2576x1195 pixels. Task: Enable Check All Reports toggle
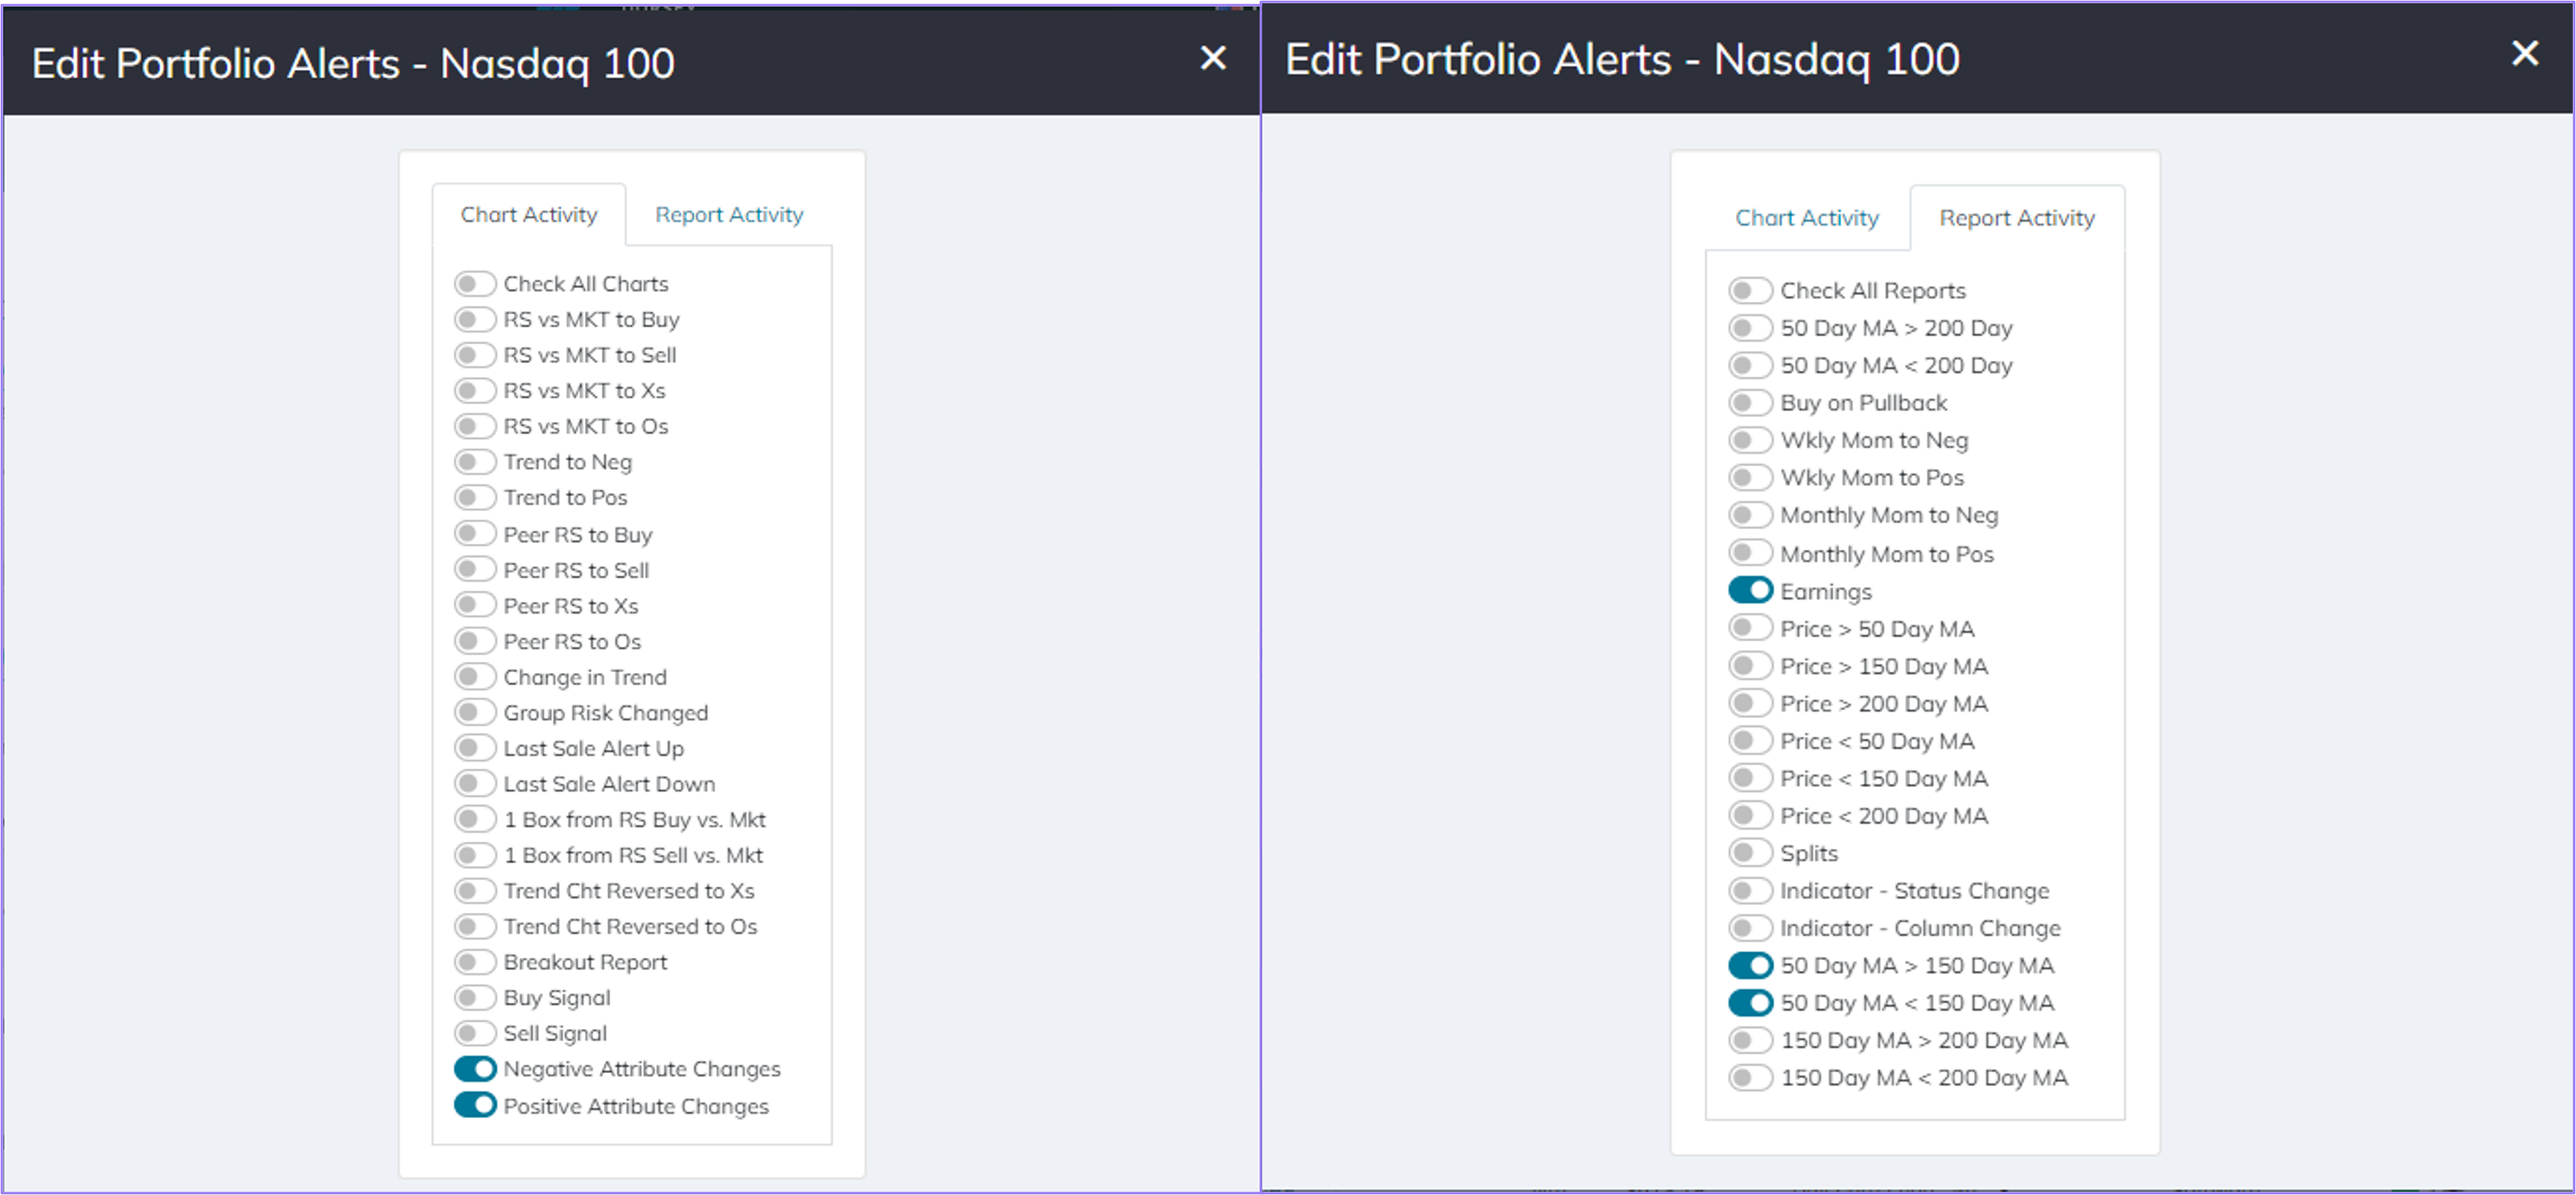click(1750, 290)
